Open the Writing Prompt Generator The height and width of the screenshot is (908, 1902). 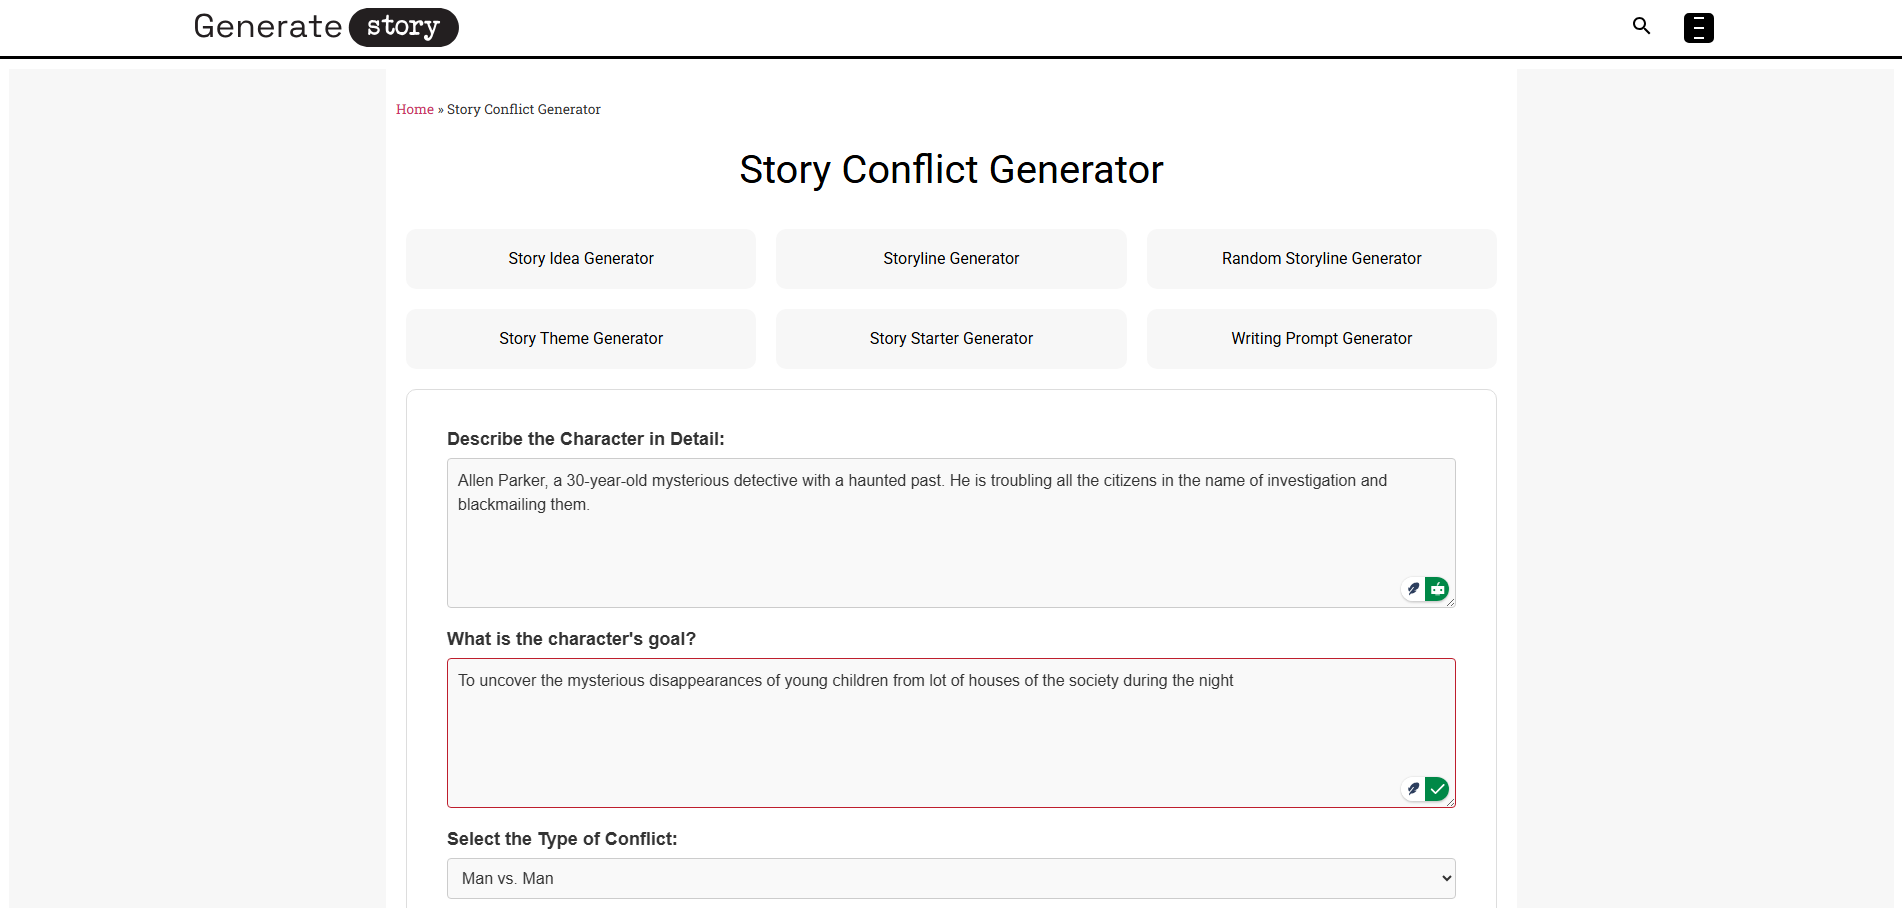point(1321,338)
